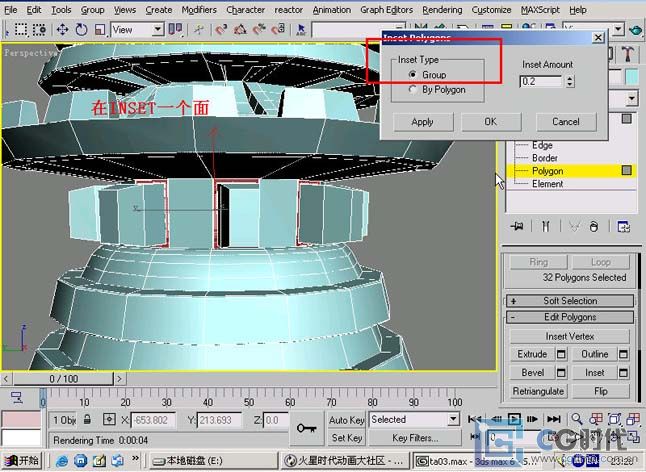Screen dimensions: 646x472
Task: Open Bevel settings dialog box icon
Action: point(561,373)
